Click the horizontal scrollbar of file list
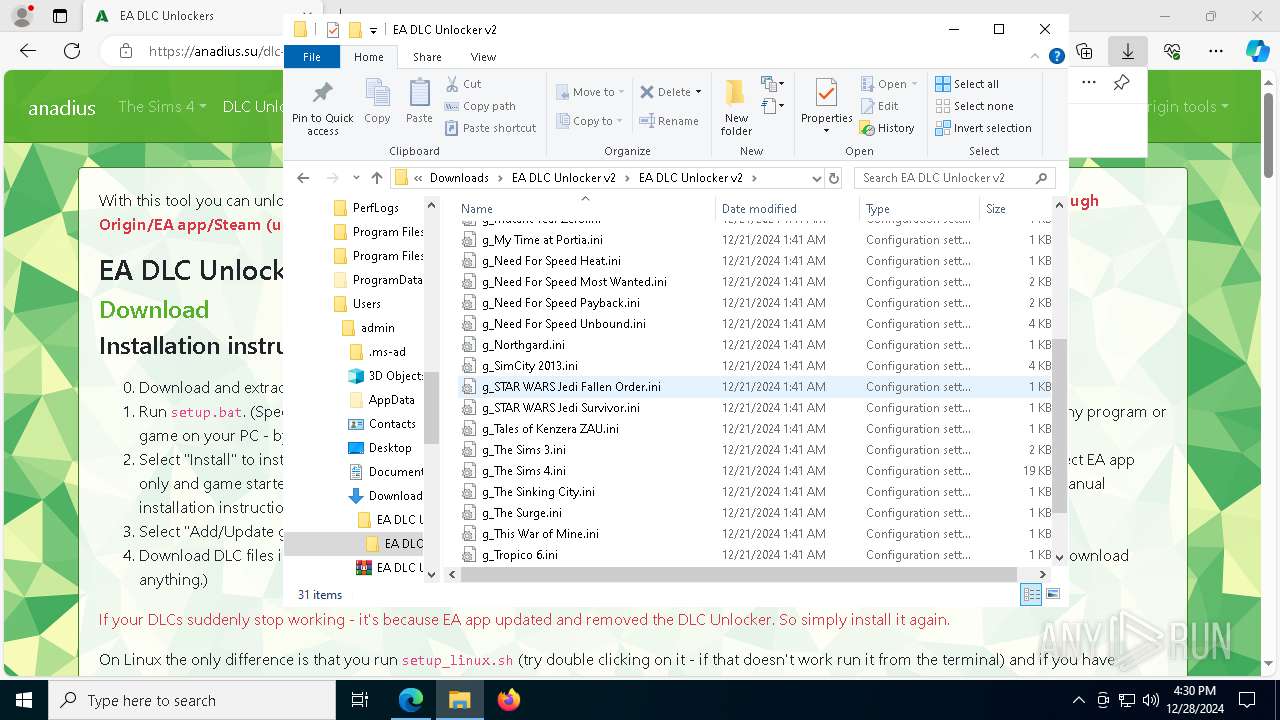Image resolution: width=1280 pixels, height=720 pixels. point(740,575)
